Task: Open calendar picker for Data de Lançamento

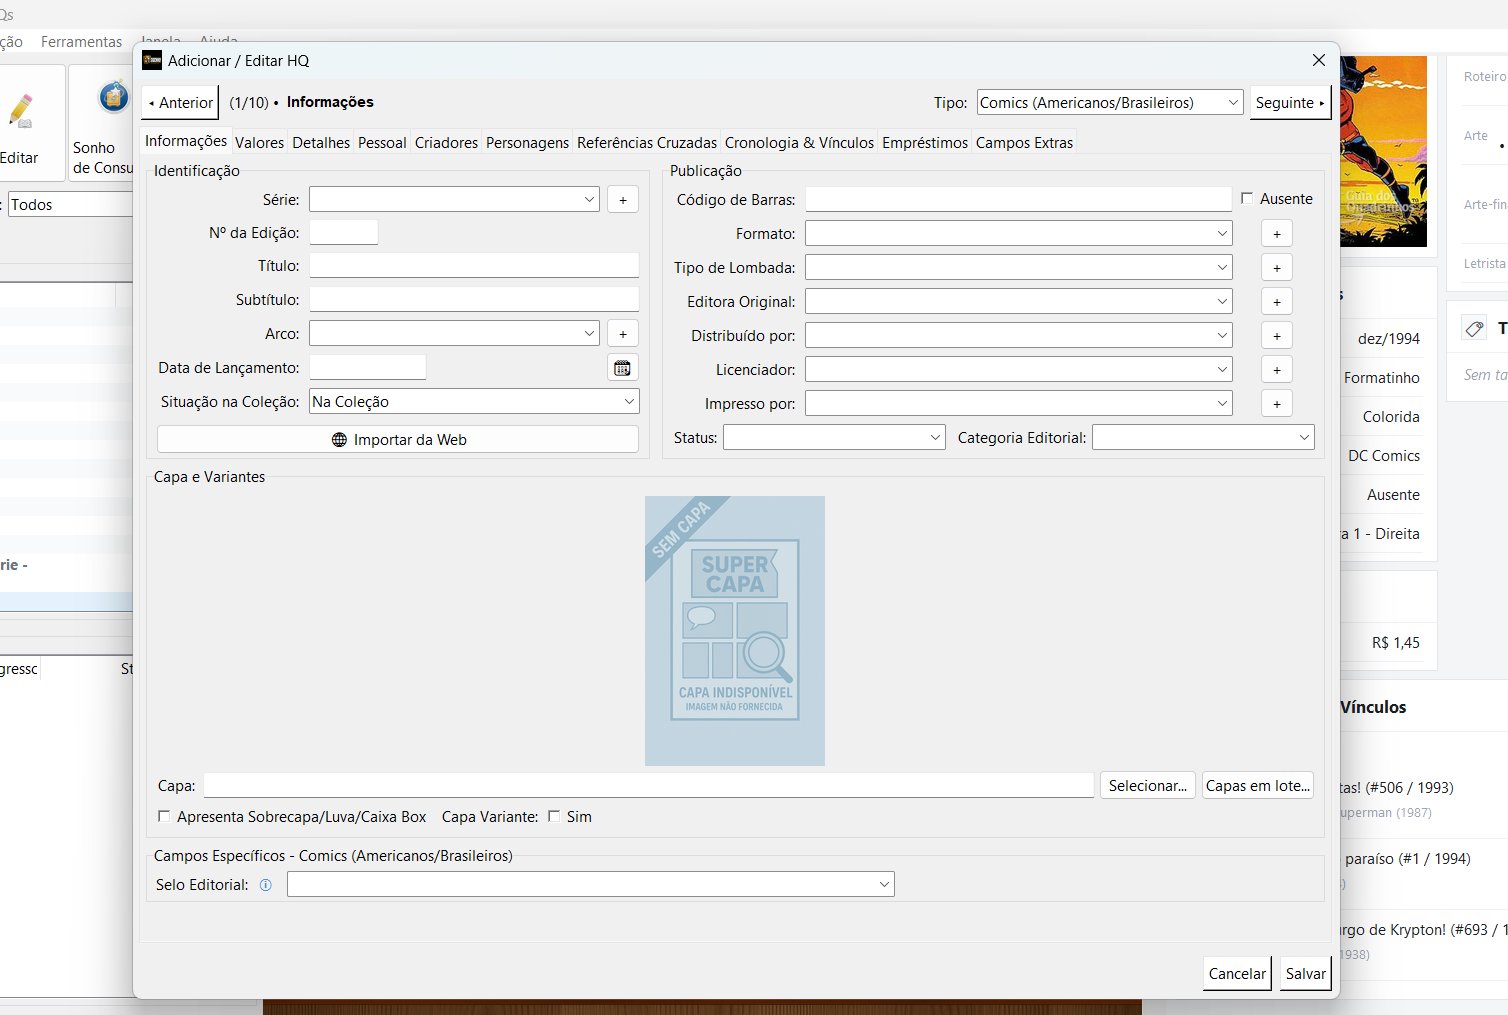Action: click(622, 368)
